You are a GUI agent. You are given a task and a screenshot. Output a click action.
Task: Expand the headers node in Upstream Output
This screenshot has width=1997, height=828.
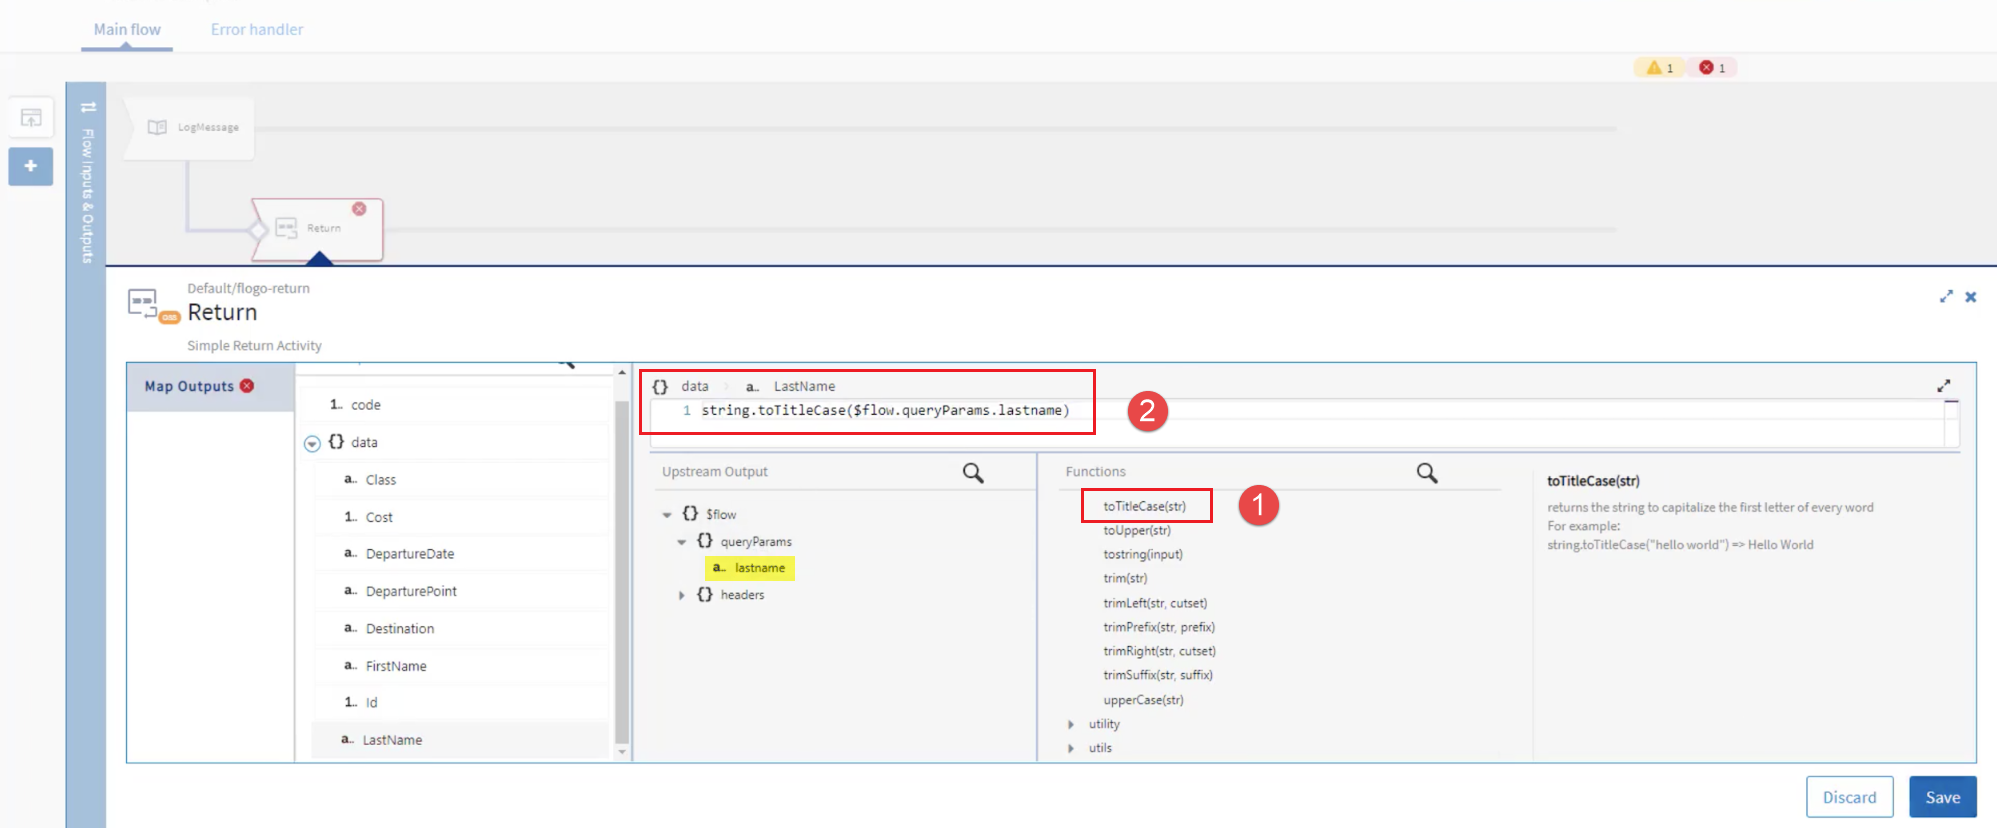[x=682, y=595]
